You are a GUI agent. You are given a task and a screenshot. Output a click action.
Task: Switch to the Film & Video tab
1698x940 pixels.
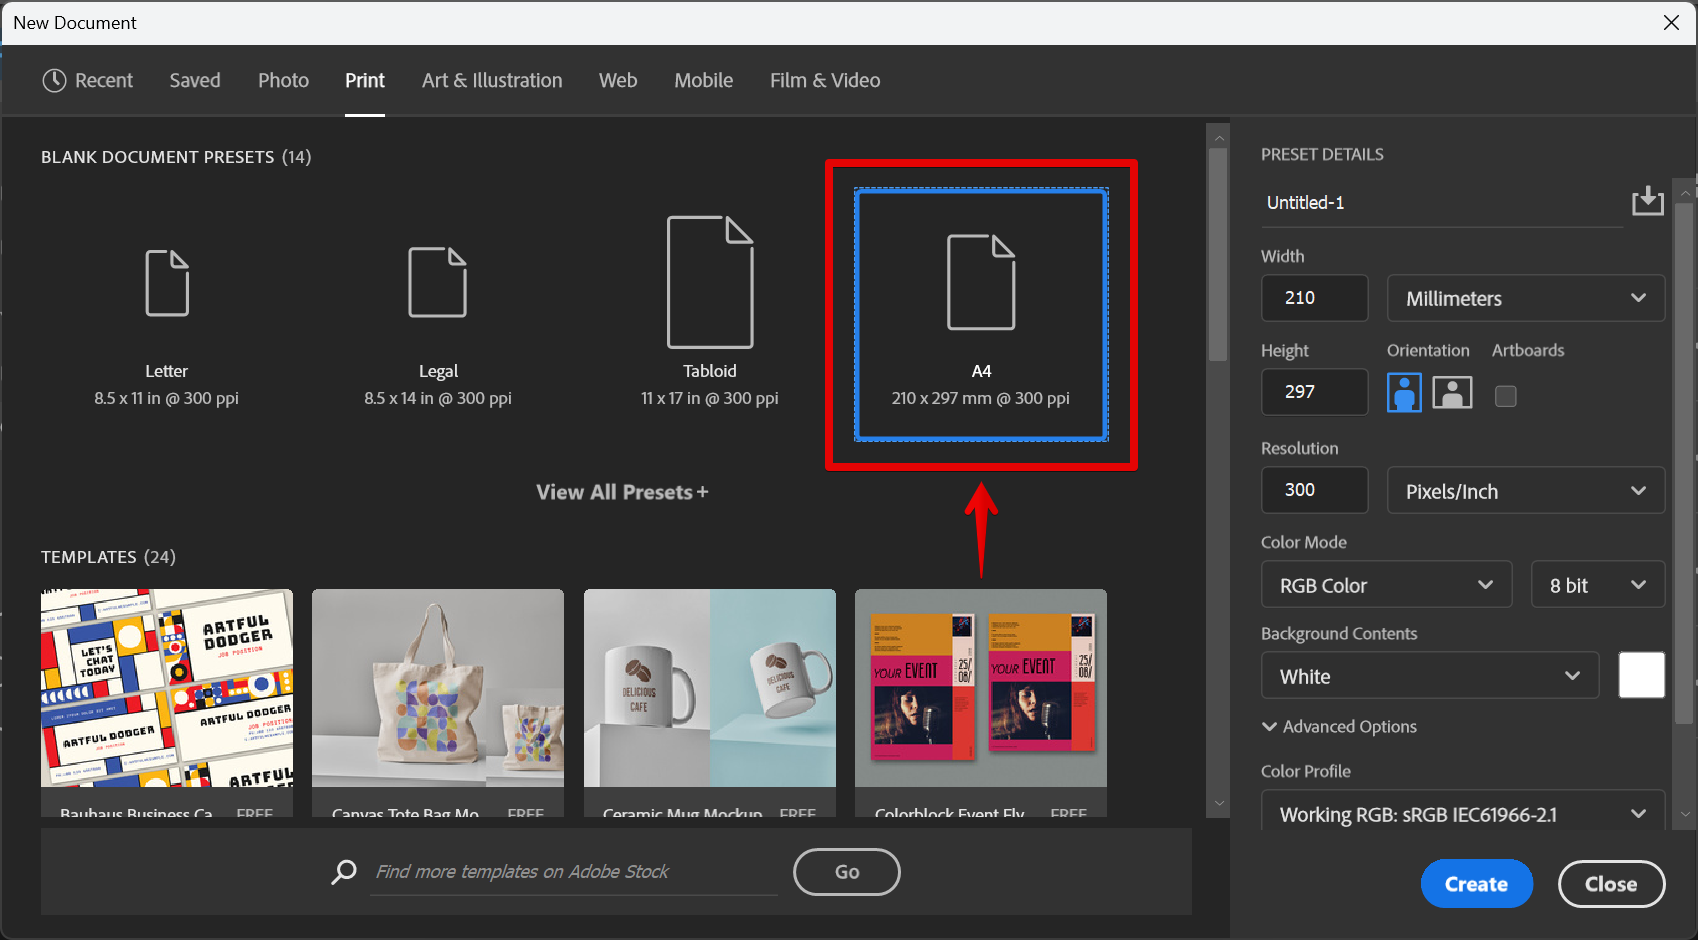pos(825,80)
